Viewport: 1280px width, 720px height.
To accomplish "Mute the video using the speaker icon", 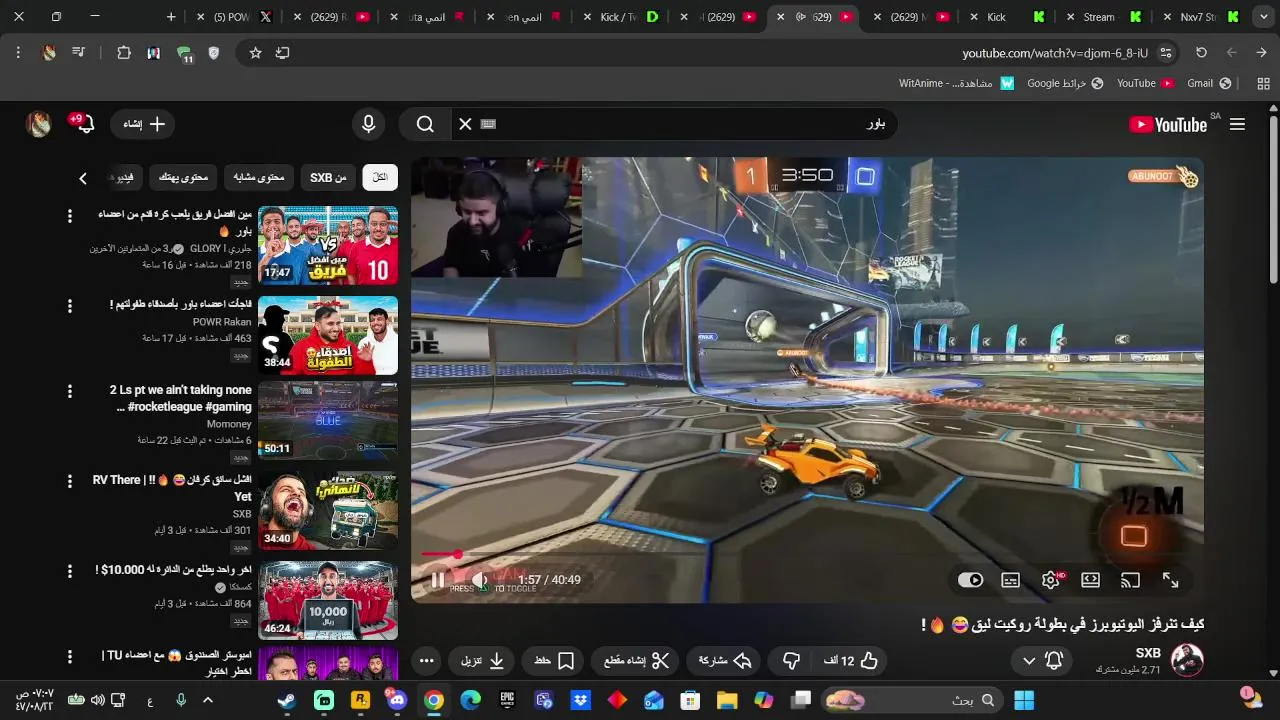I will pos(480,580).
